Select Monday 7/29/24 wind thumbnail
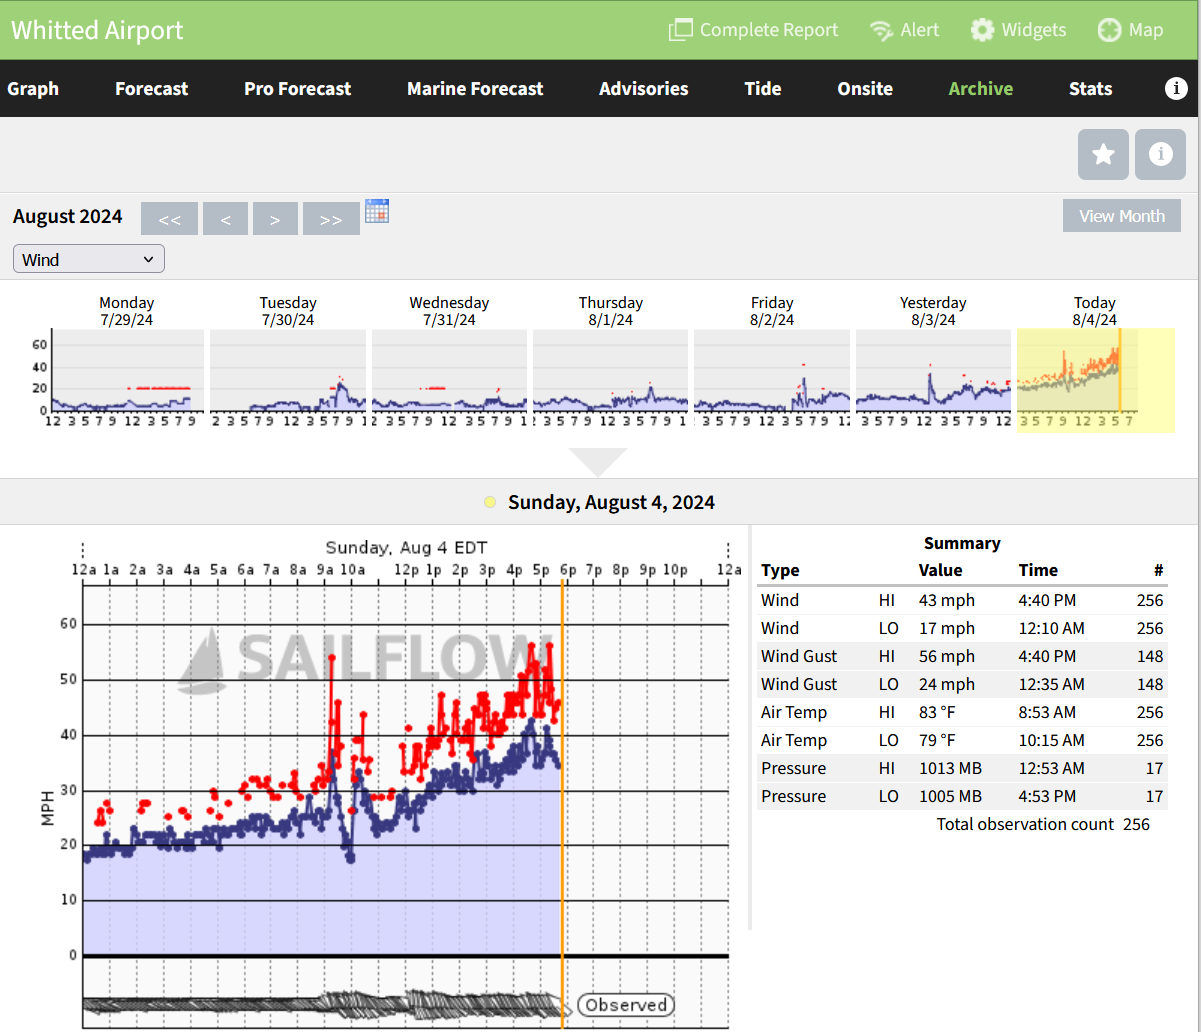Viewport: 1201px width, 1032px height. click(x=126, y=370)
